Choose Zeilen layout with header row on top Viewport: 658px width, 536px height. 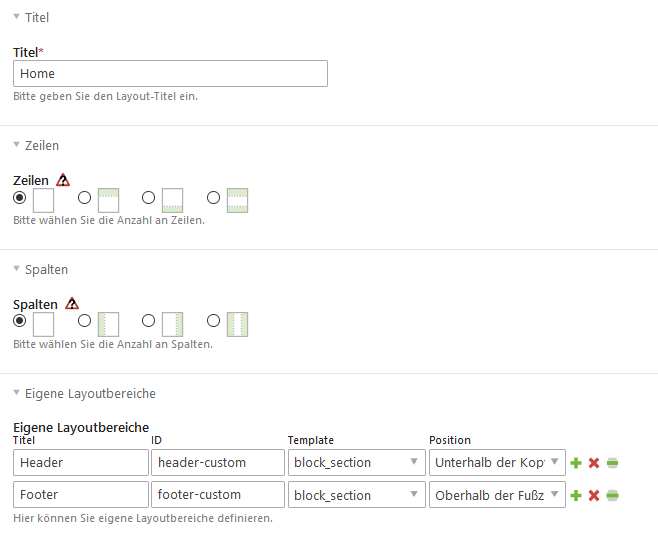pos(85,198)
